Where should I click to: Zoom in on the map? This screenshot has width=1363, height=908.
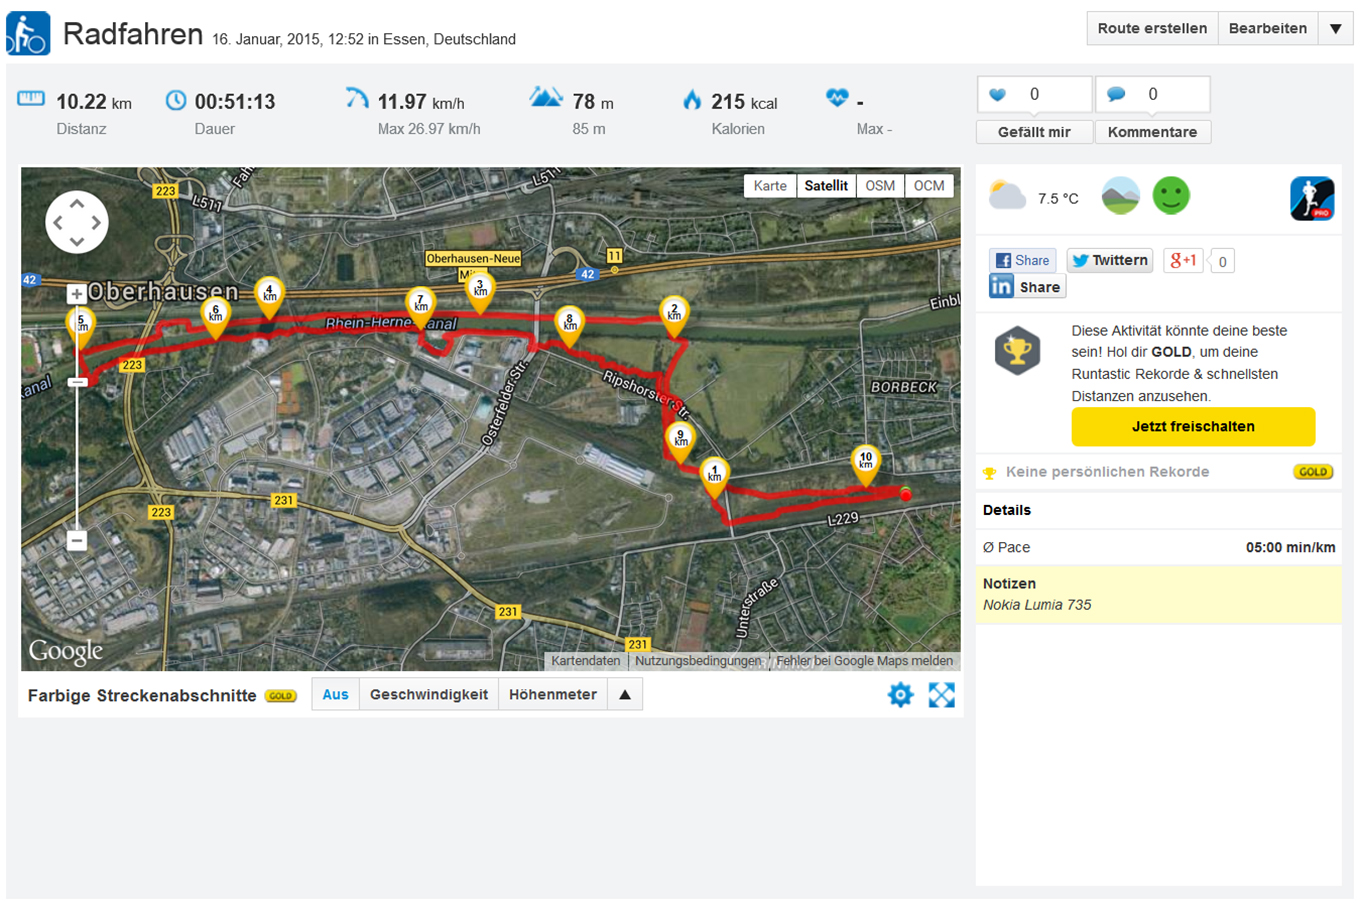[x=77, y=294]
